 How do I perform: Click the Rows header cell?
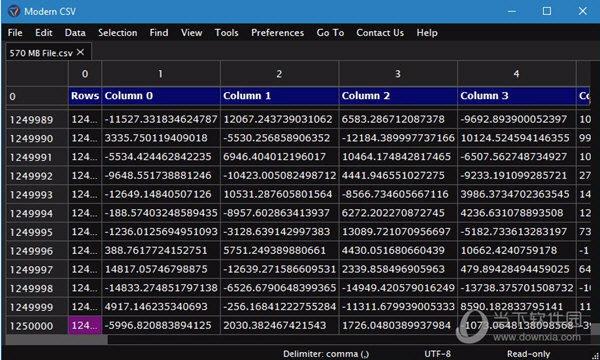point(85,96)
